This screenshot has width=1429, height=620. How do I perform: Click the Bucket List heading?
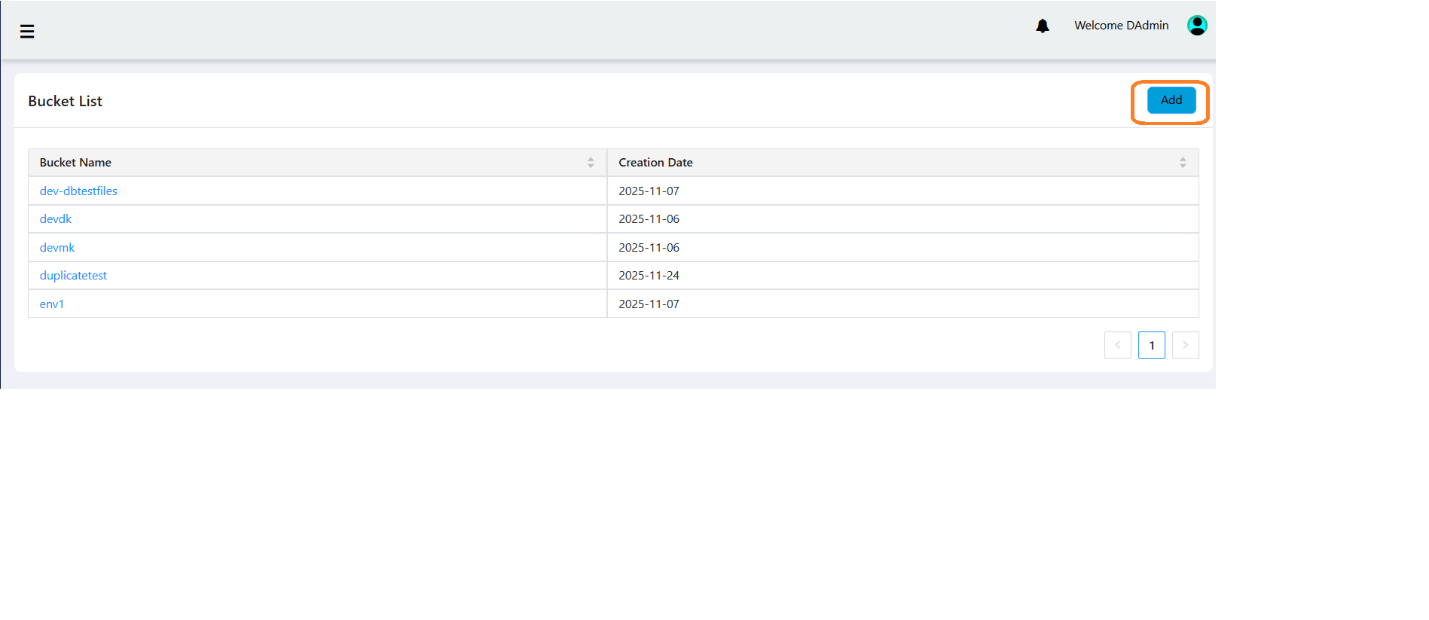tap(65, 101)
